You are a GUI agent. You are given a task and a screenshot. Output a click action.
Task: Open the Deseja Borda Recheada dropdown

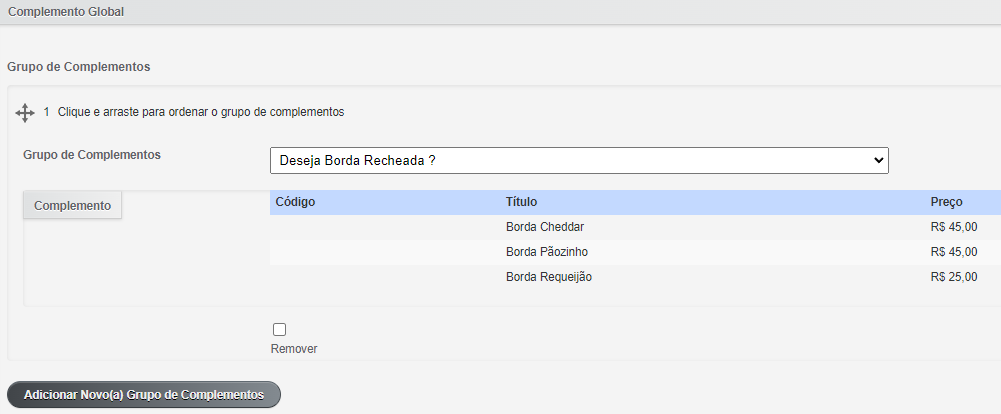579,161
